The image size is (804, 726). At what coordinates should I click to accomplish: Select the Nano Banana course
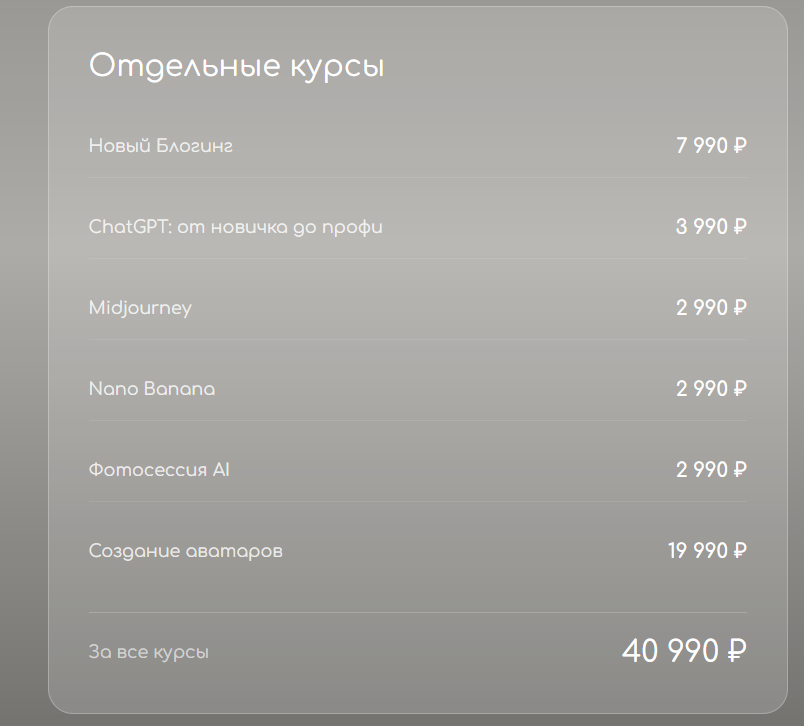click(151, 389)
